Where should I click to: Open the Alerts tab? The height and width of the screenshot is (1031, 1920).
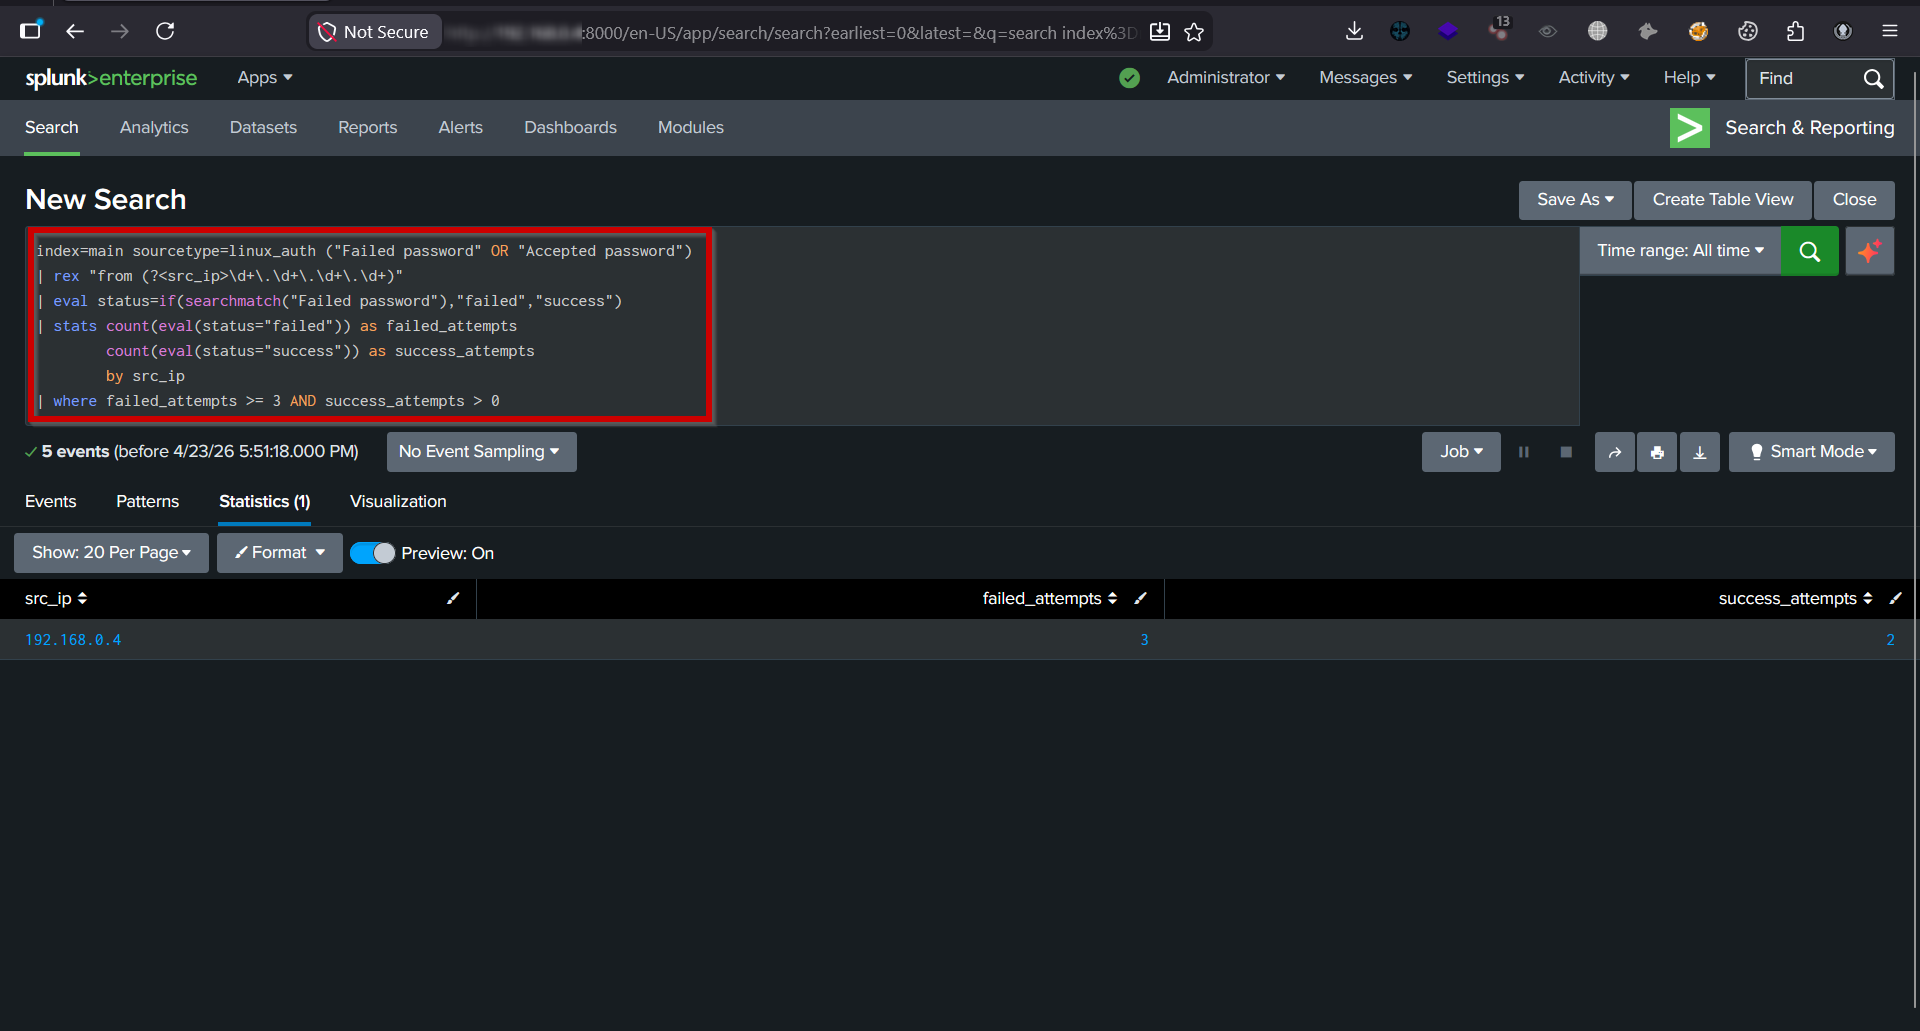461,128
